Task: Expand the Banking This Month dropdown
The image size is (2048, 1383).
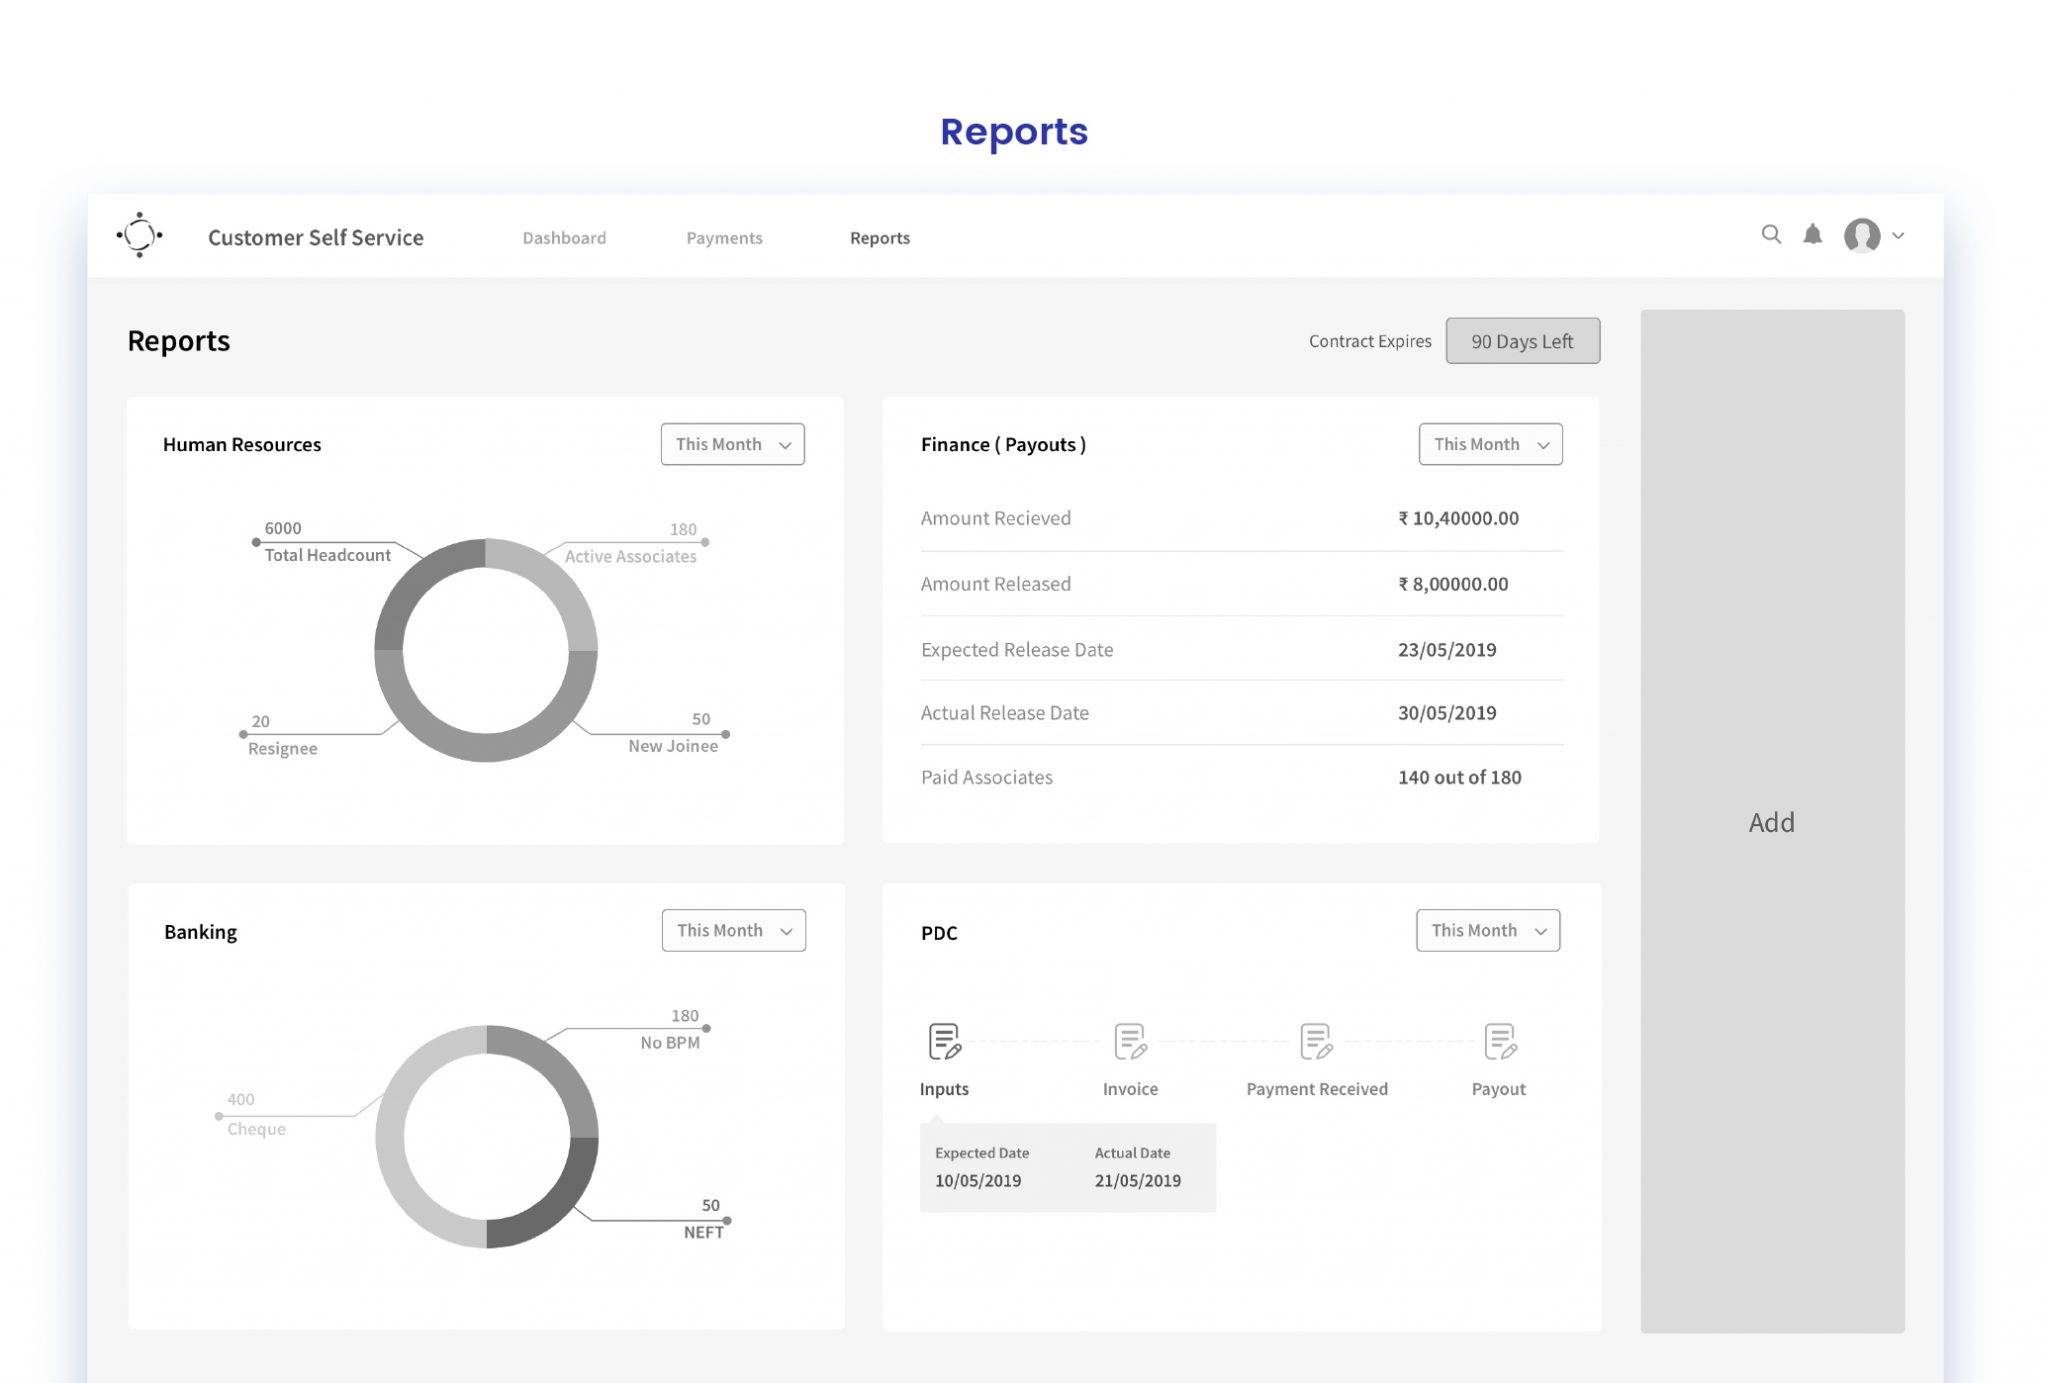Action: [733, 930]
